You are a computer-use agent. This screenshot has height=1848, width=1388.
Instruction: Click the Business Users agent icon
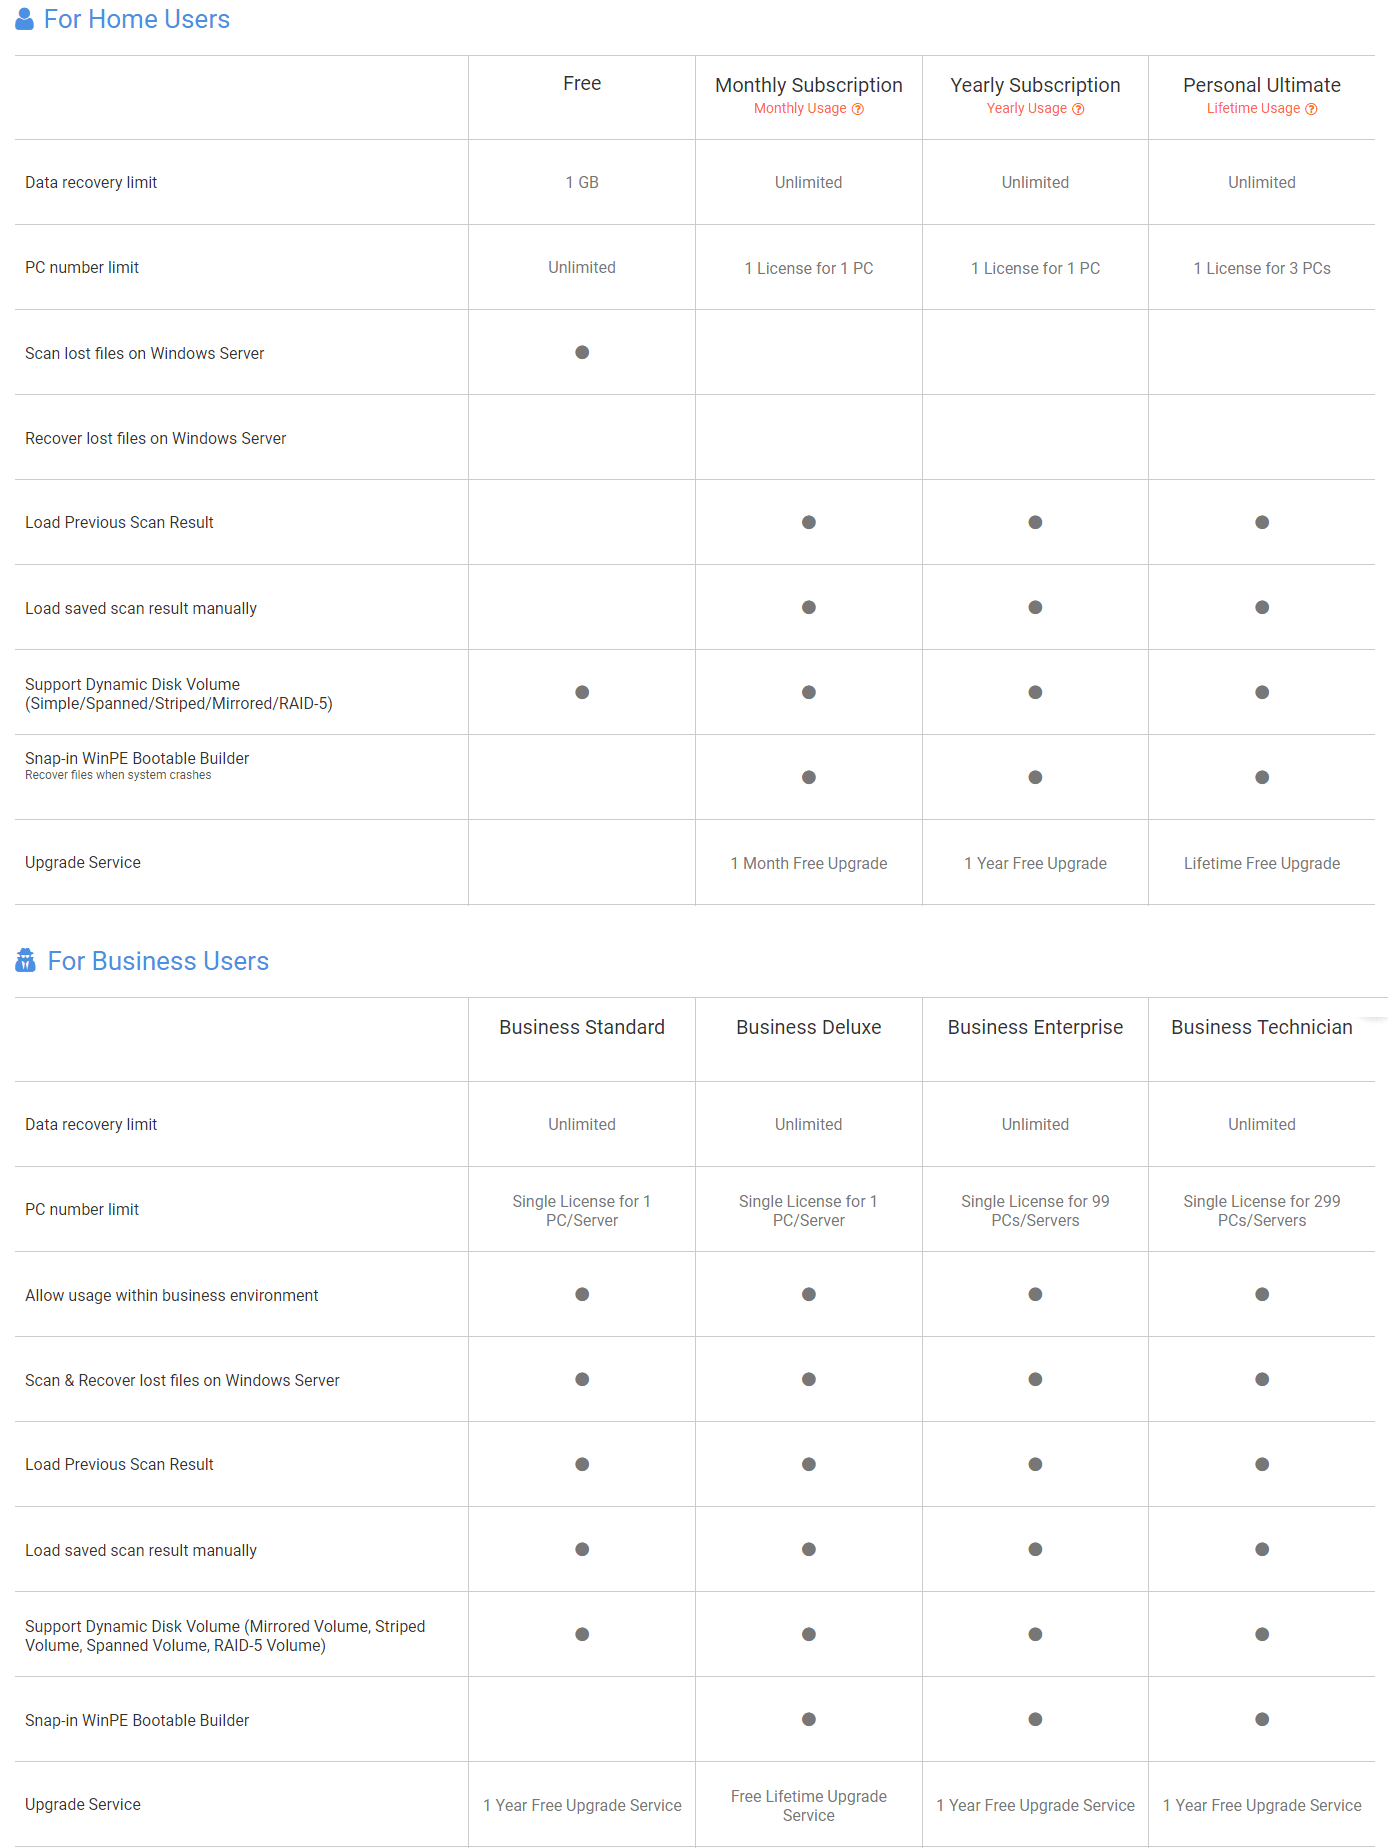(x=26, y=960)
